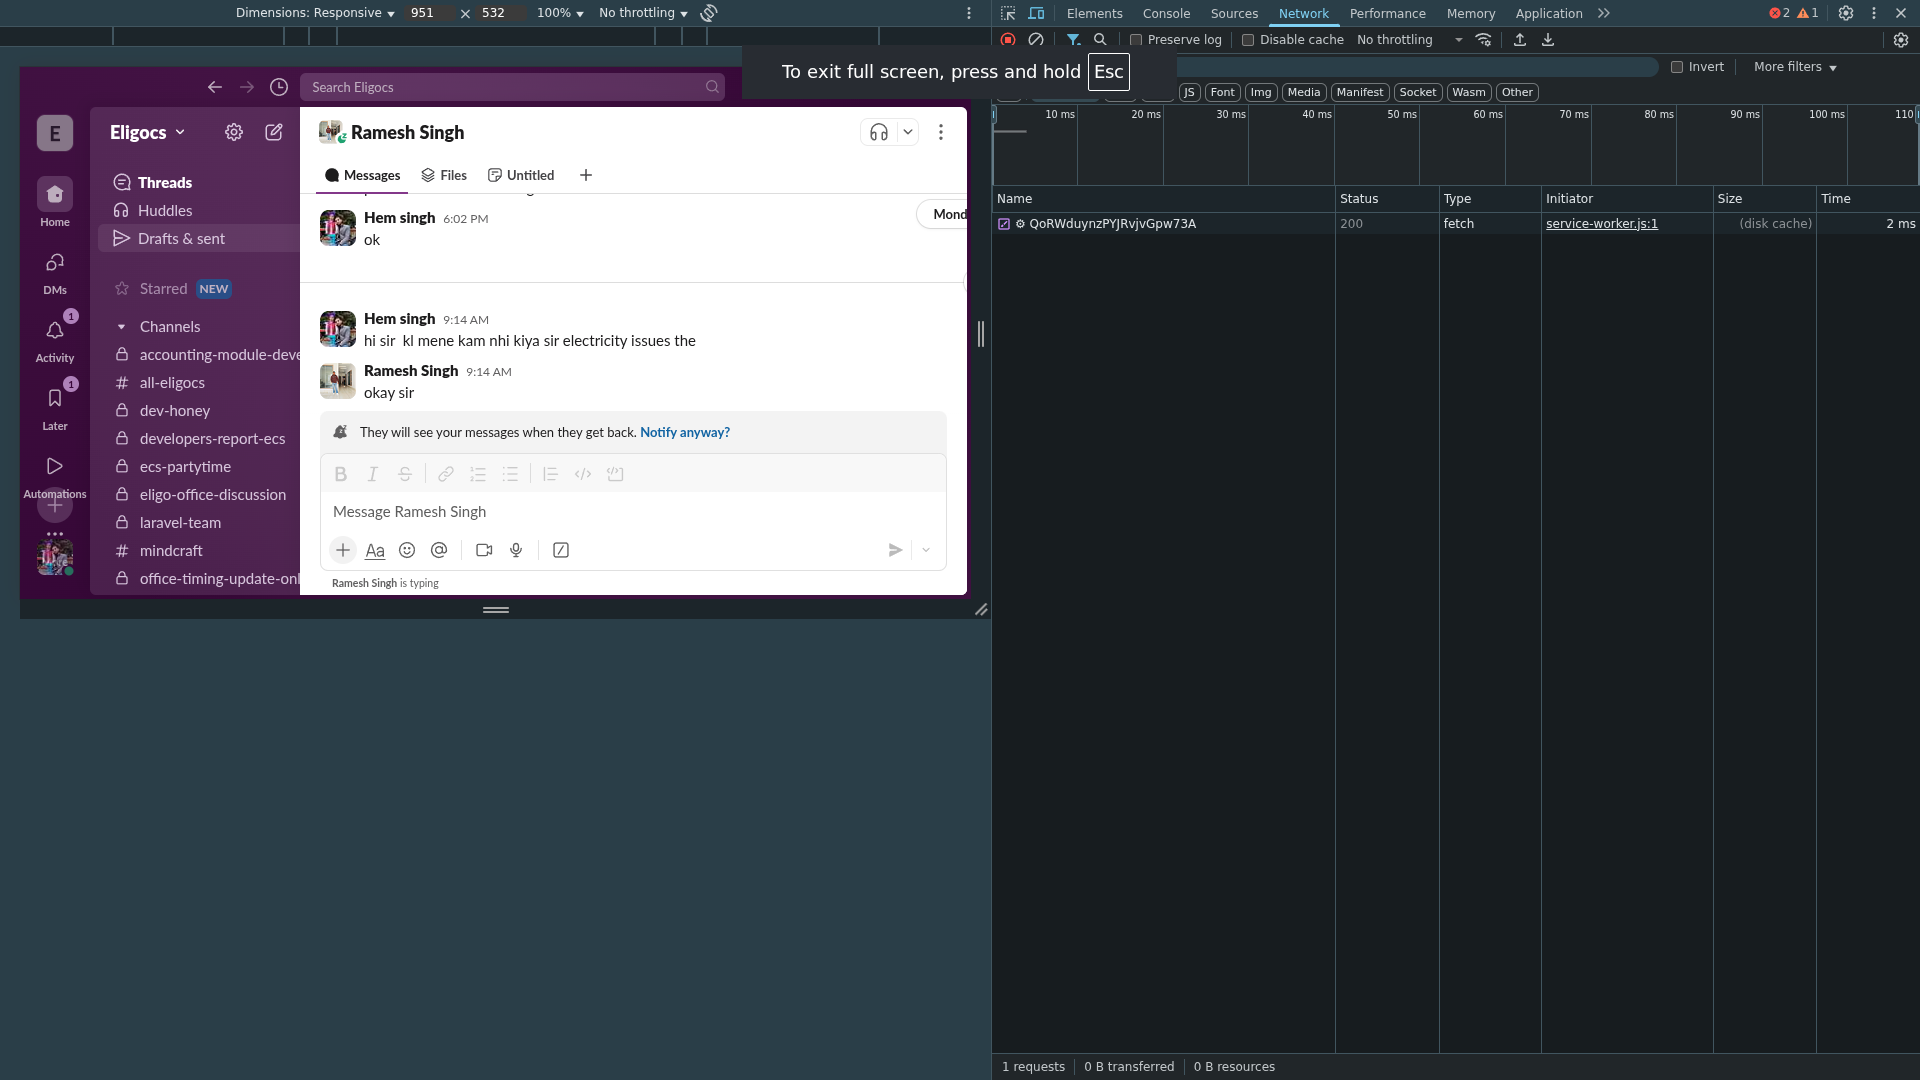Image resolution: width=1920 pixels, height=1080 pixels.
Task: Stop recording network log
Action: pyautogui.click(x=1008, y=40)
